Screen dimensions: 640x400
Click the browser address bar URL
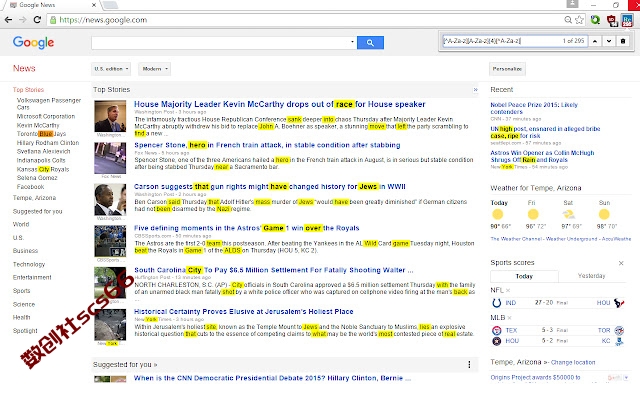point(103,20)
